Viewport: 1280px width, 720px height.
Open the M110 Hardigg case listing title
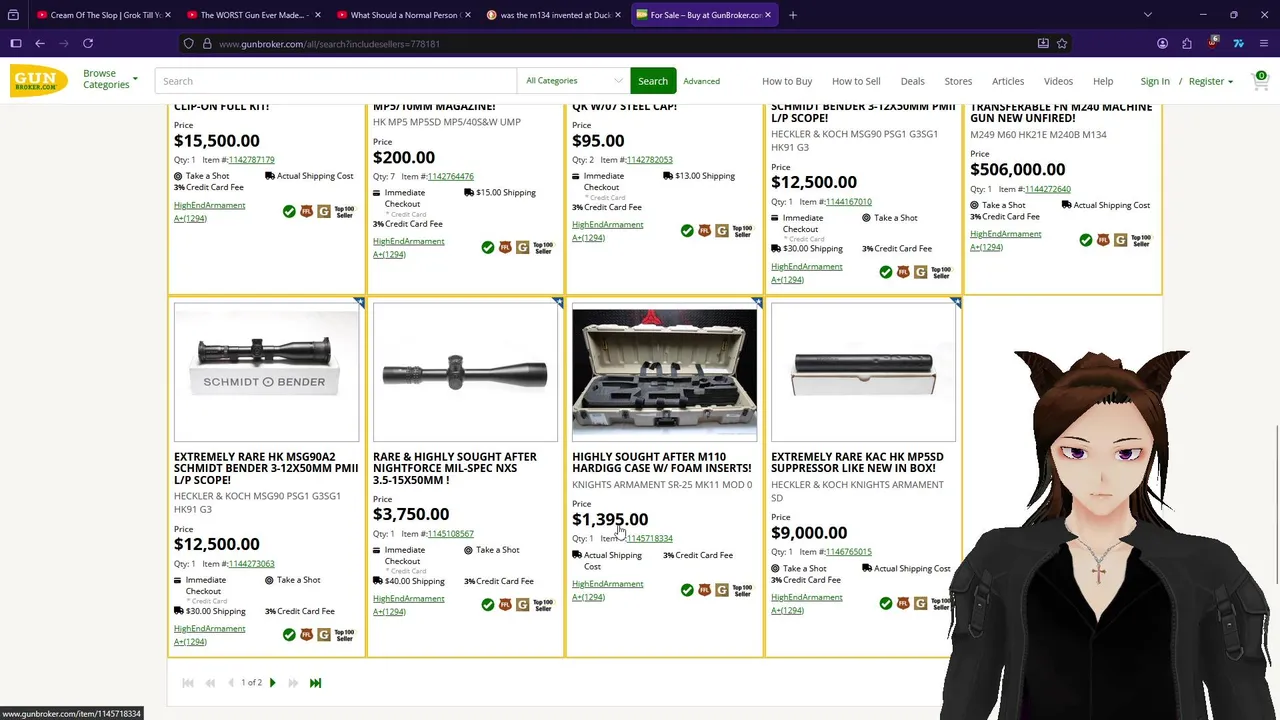(x=662, y=462)
